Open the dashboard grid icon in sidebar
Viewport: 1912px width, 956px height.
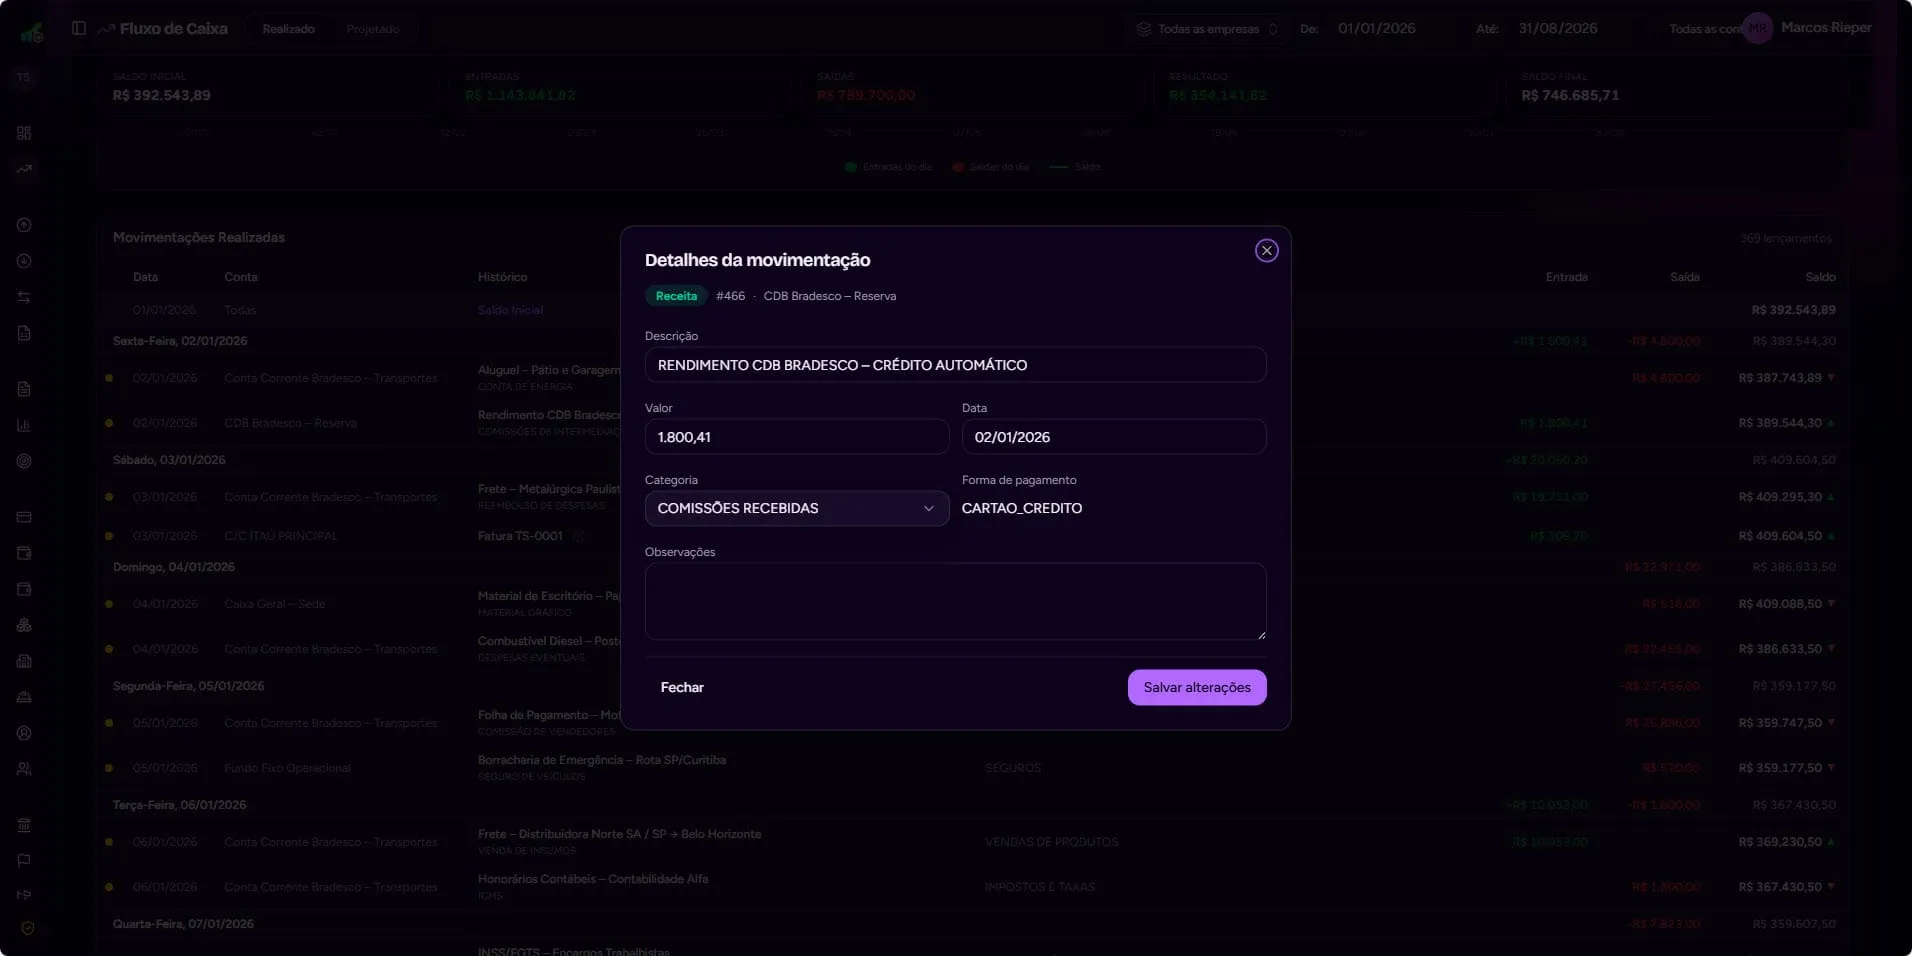coord(24,133)
